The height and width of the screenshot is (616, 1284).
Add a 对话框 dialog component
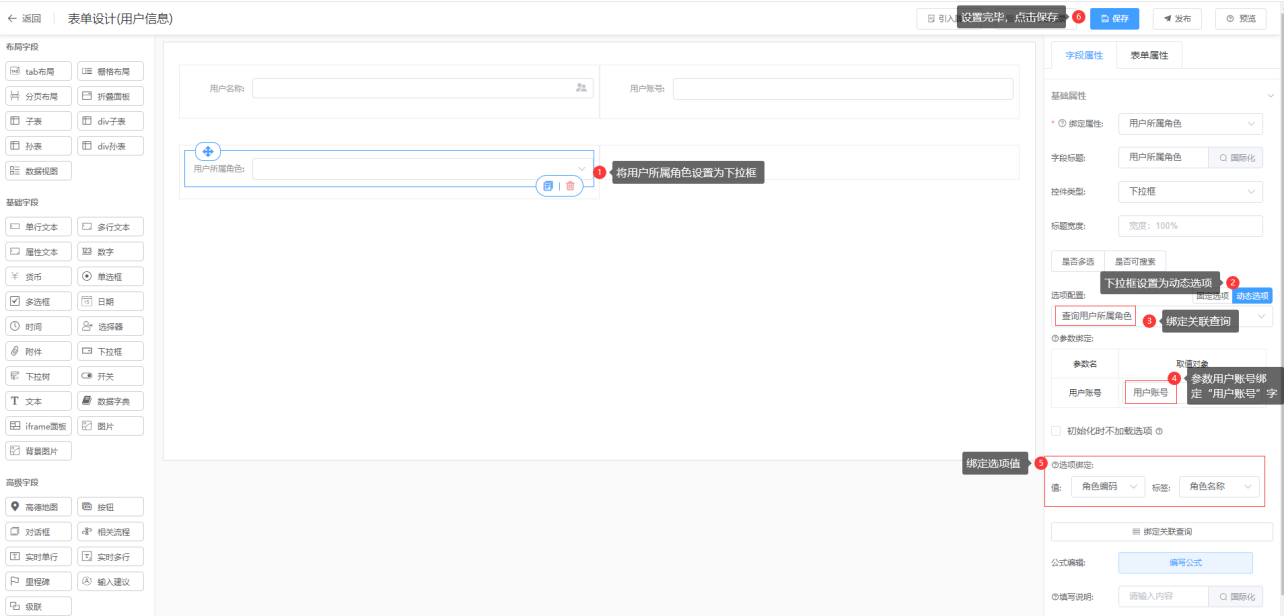click(38, 532)
